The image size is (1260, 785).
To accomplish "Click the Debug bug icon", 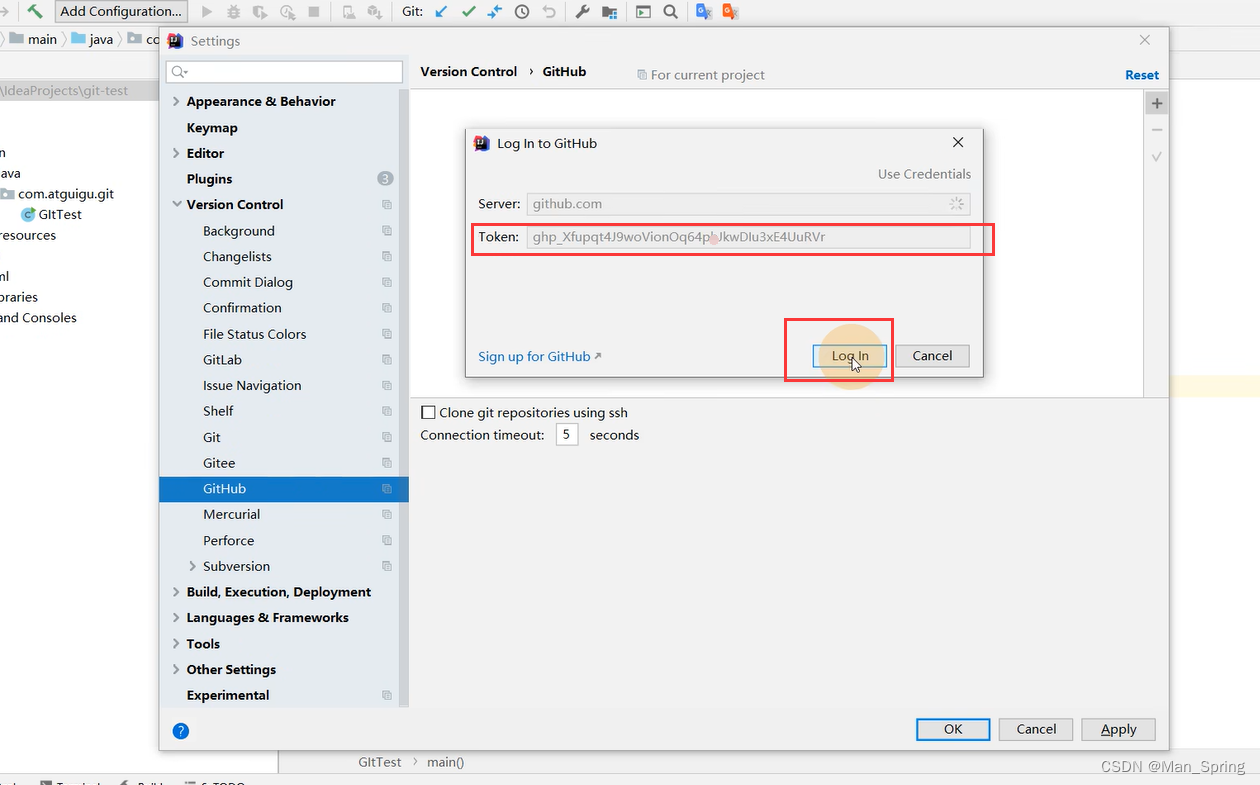I will [233, 12].
